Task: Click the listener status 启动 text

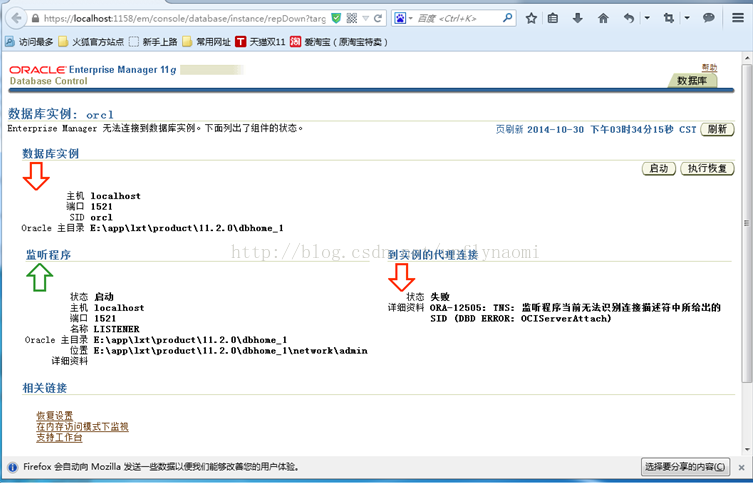Action: click(x=104, y=297)
